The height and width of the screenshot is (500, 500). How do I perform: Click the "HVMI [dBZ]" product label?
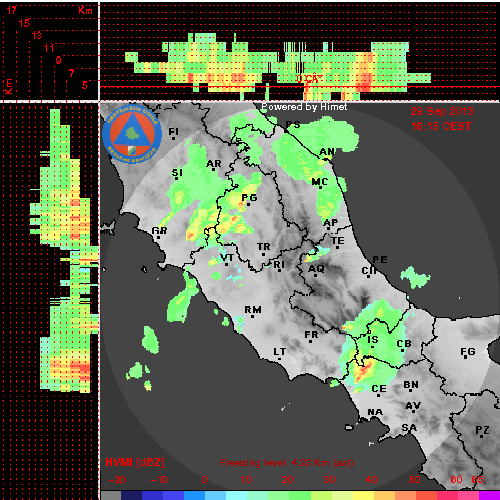pos(135,462)
